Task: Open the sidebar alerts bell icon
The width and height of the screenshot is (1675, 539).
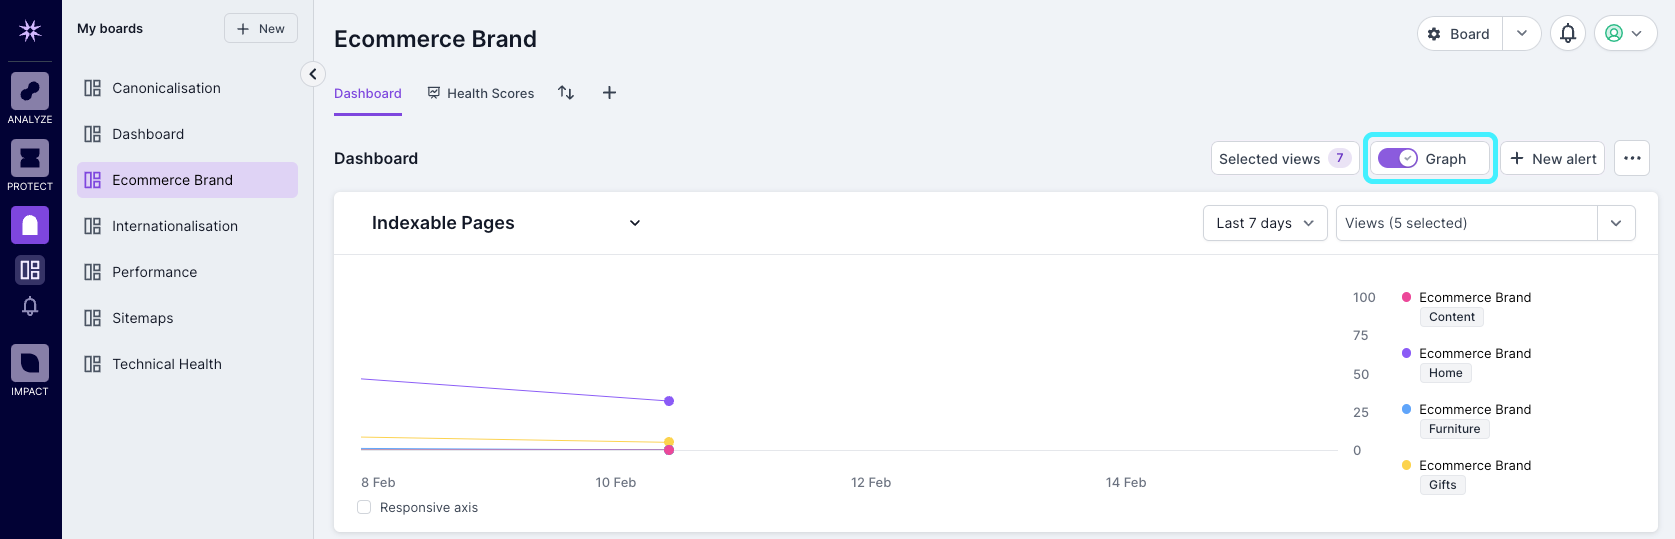Action: [30, 306]
